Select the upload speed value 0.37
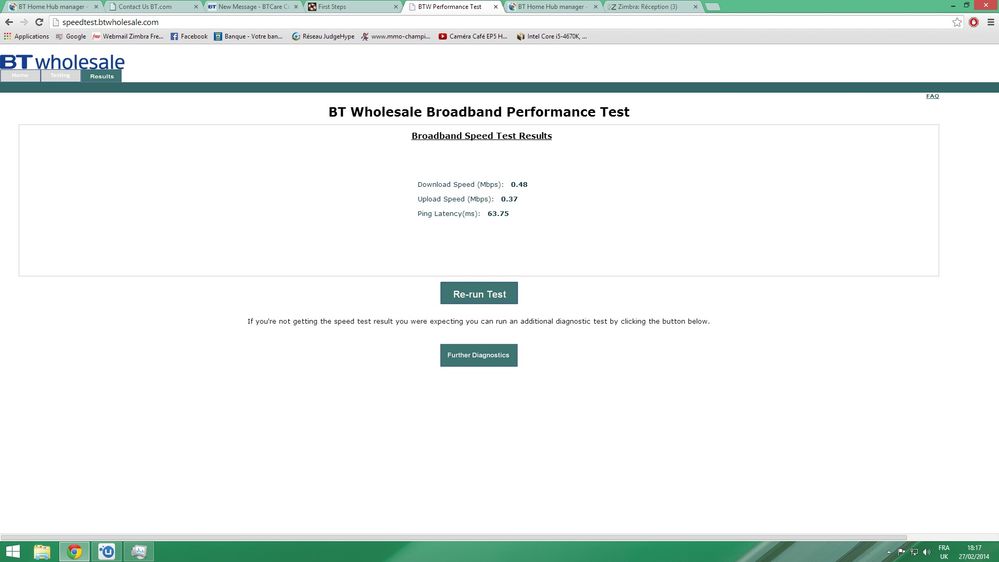The height and width of the screenshot is (562, 999). 509,199
